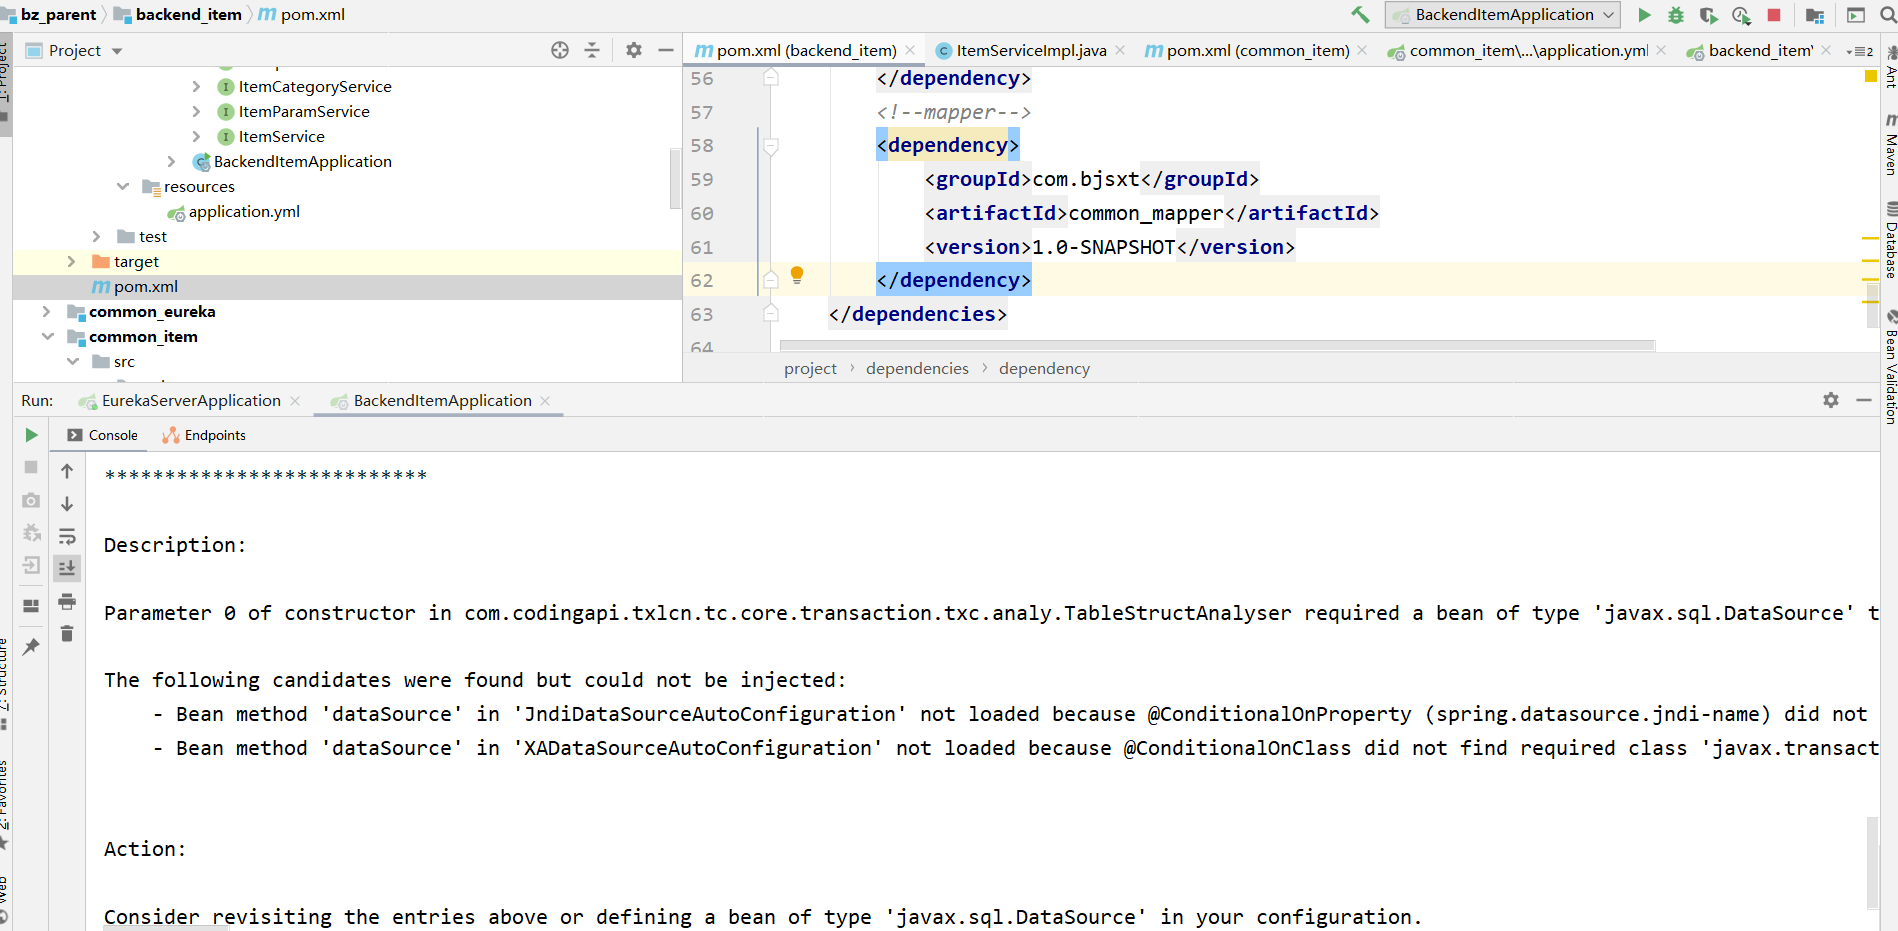The image size is (1898, 931).
Task: Open the common_item application.yml editor tab
Action: click(1526, 50)
